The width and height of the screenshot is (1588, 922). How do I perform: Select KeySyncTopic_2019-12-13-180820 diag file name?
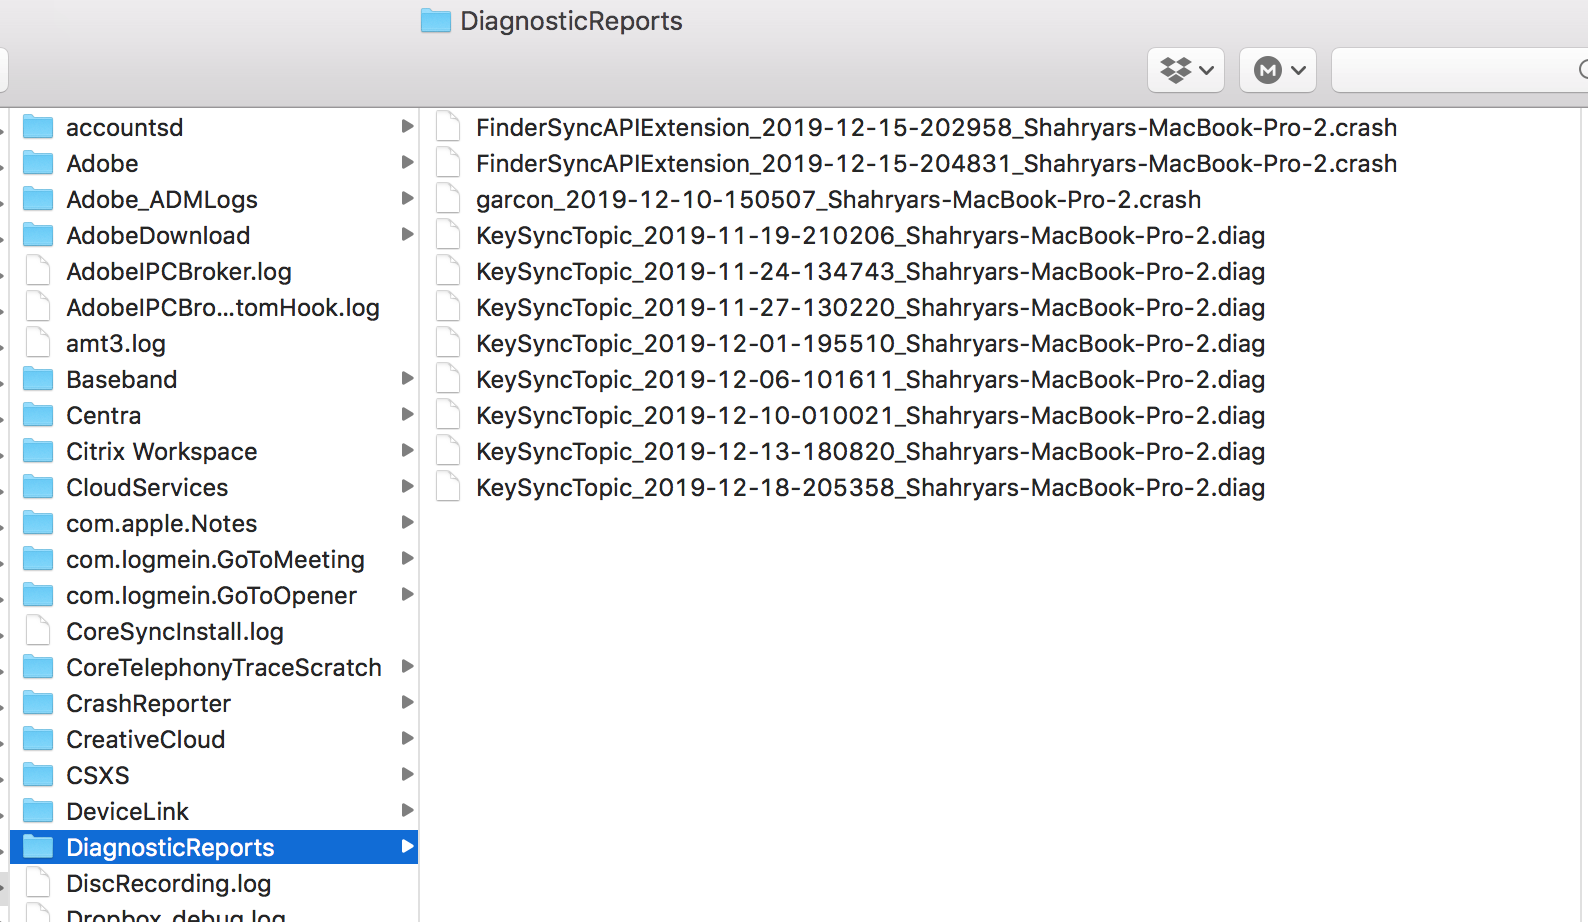(870, 452)
